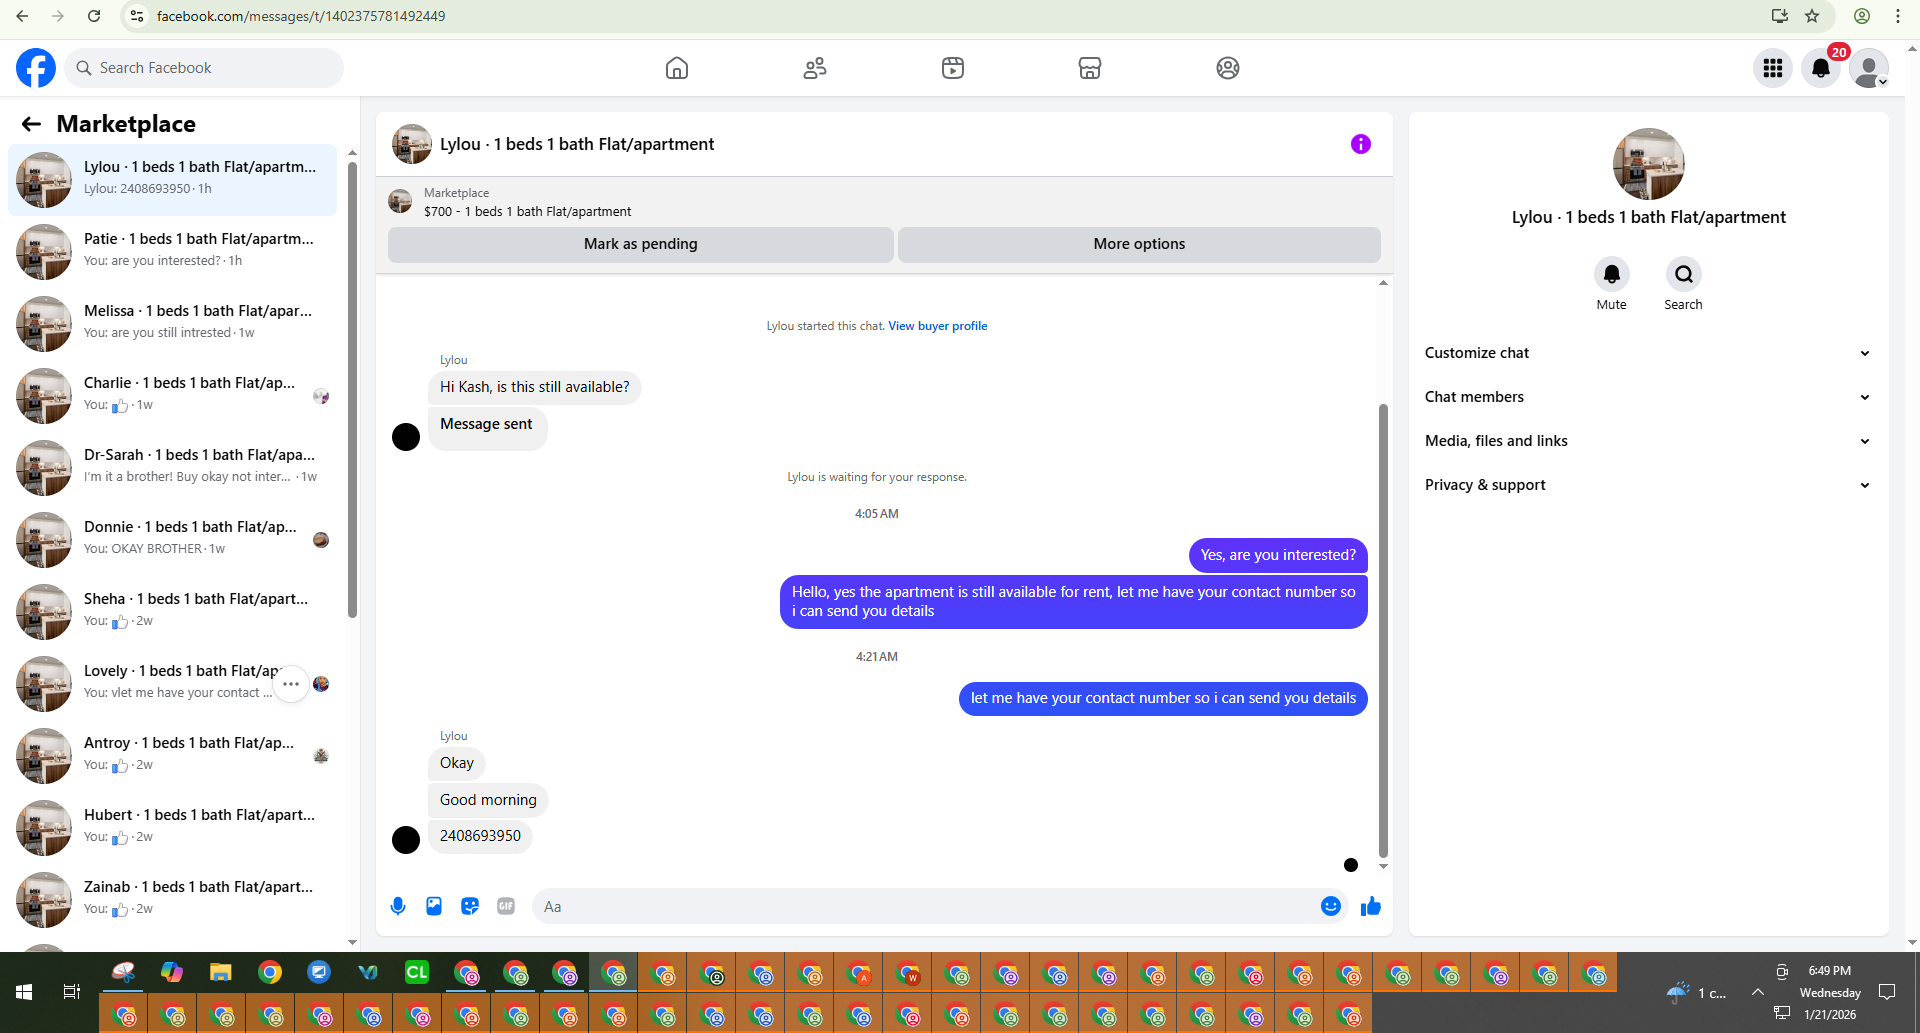Screen dimensions: 1920x1033
Task: Open Lylou chat header title
Action: click(577, 144)
